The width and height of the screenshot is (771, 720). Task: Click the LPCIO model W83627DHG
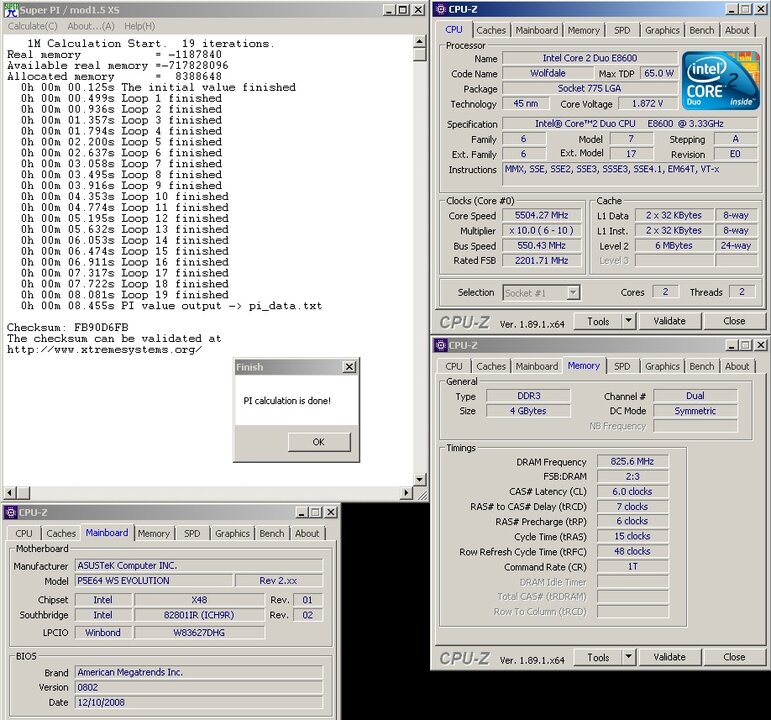(199, 632)
